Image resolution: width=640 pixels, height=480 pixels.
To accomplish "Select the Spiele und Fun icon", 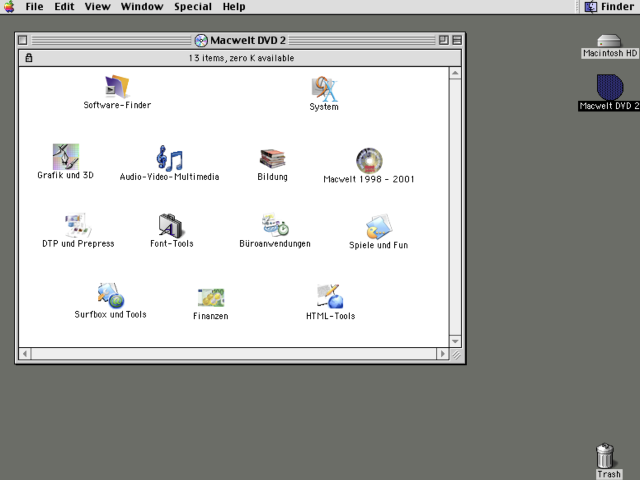I will (378, 227).
